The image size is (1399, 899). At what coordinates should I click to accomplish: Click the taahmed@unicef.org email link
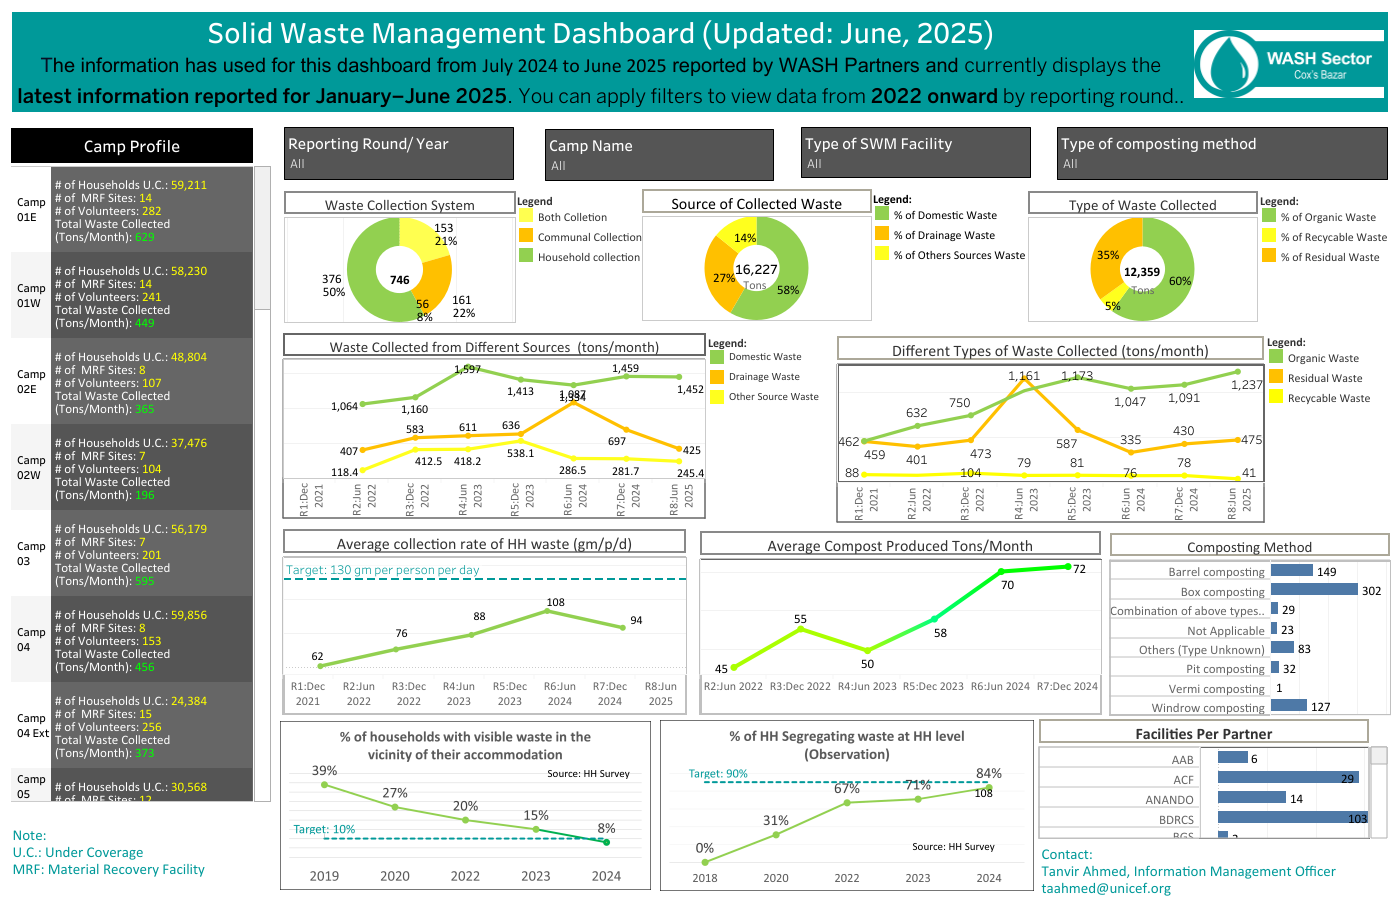pyautogui.click(x=1106, y=888)
